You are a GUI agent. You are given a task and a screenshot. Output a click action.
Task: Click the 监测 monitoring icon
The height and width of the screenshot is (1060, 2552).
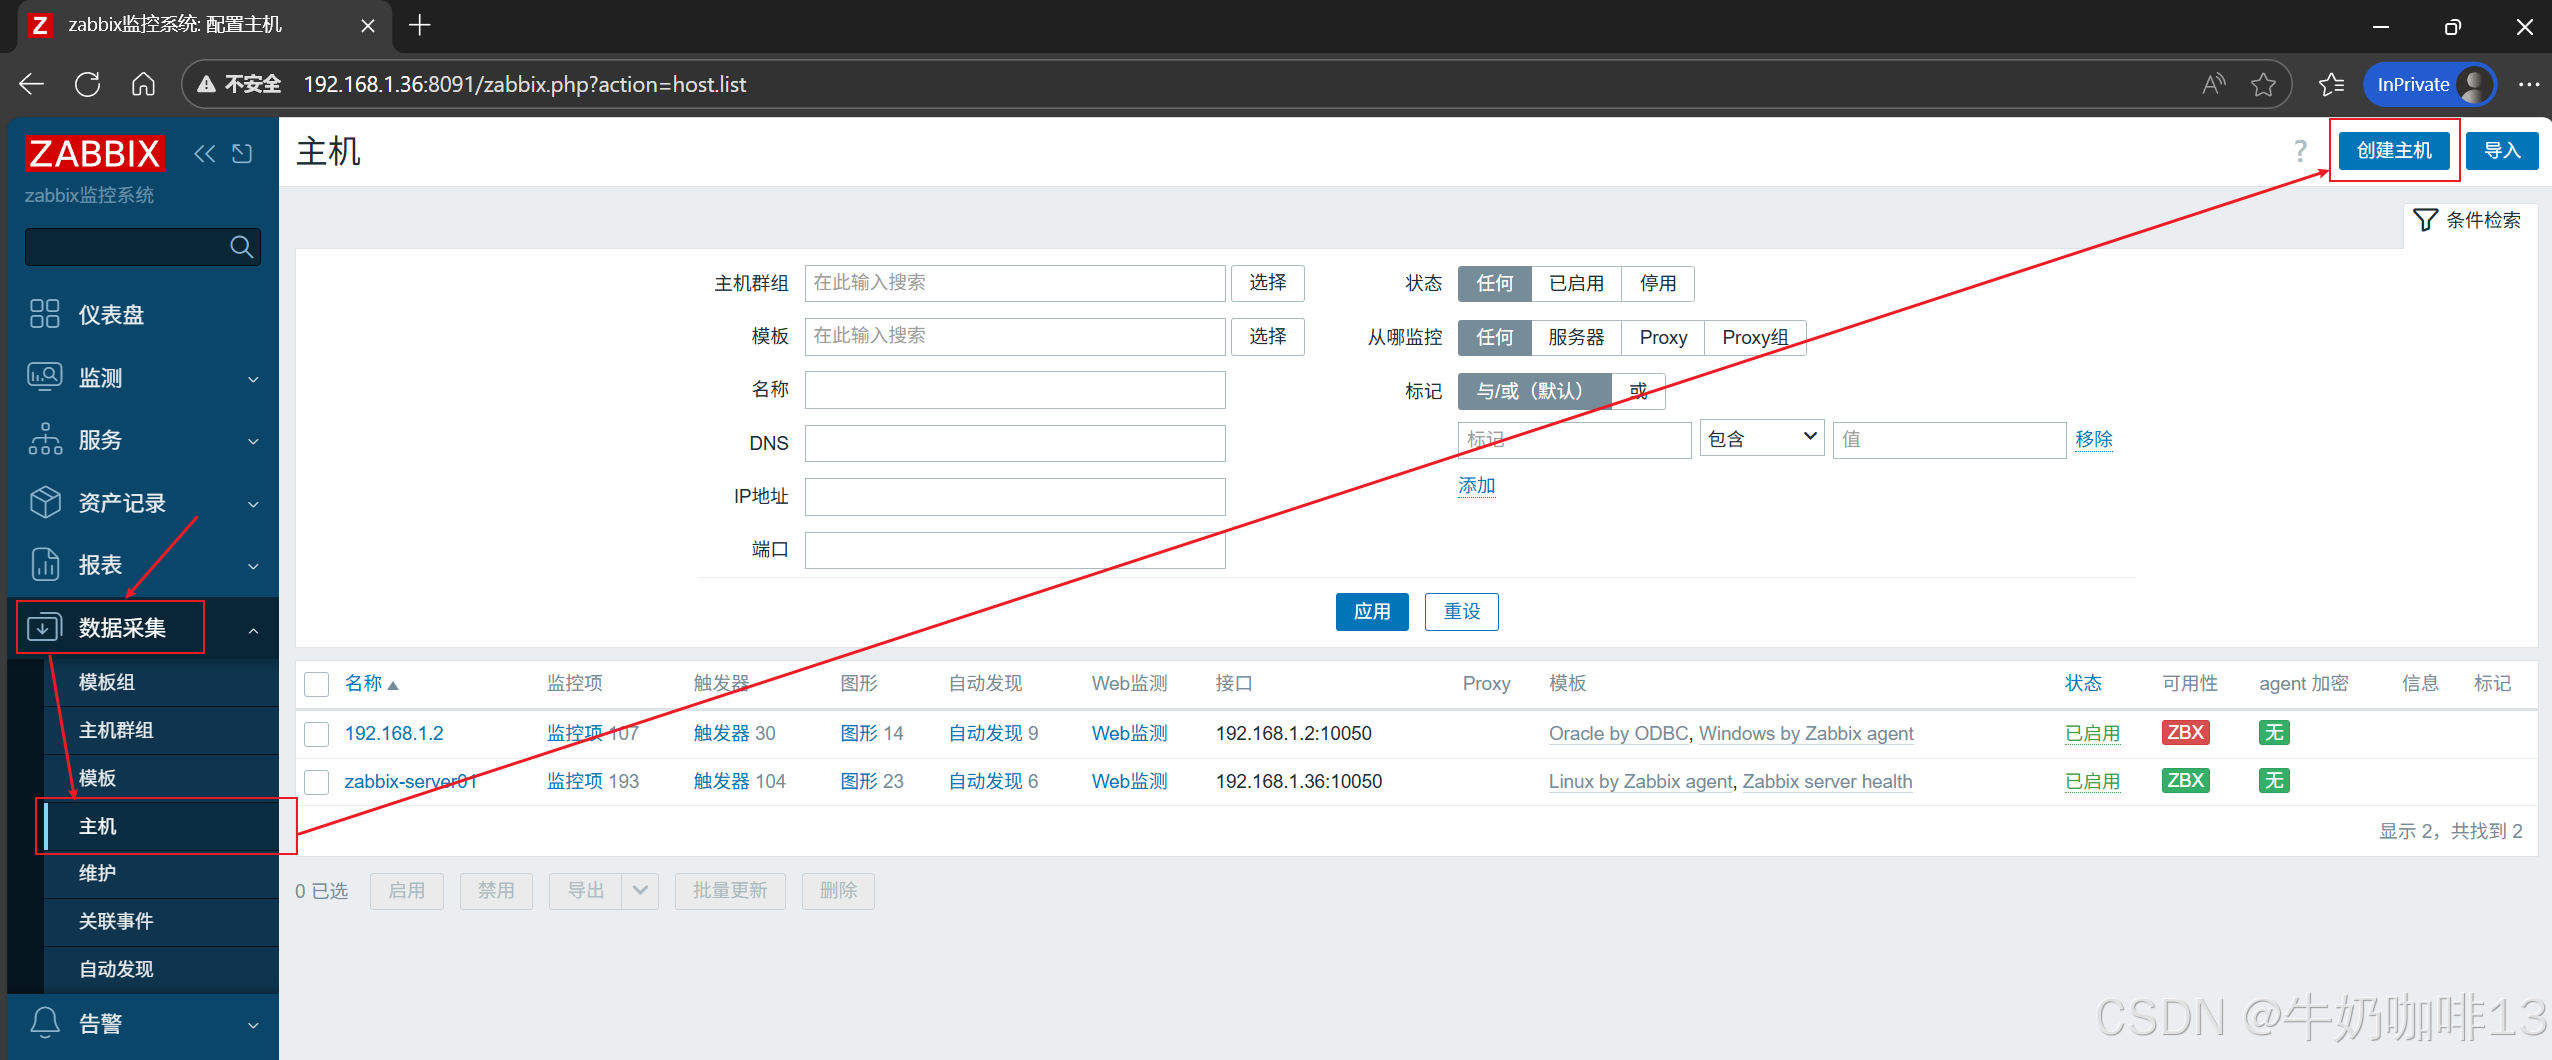point(45,377)
